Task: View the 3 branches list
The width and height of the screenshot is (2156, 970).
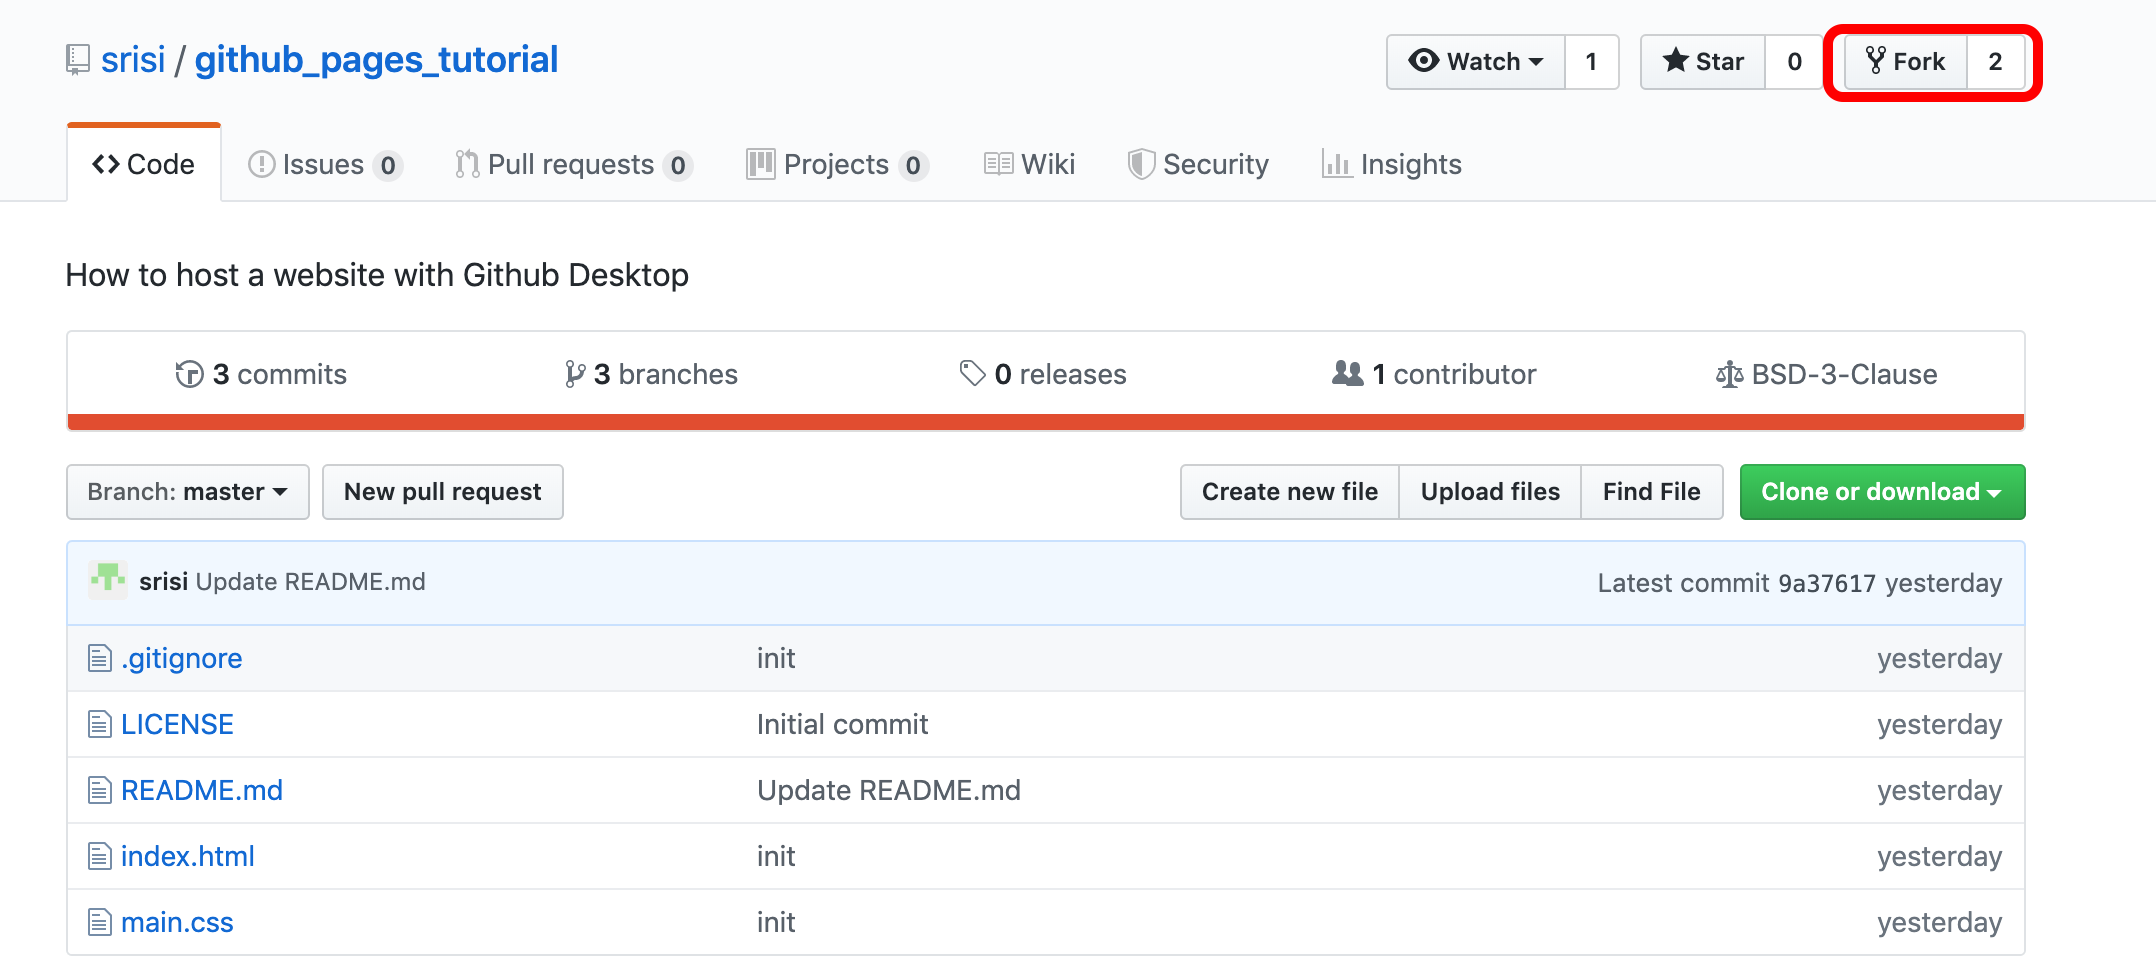Action: (x=651, y=374)
